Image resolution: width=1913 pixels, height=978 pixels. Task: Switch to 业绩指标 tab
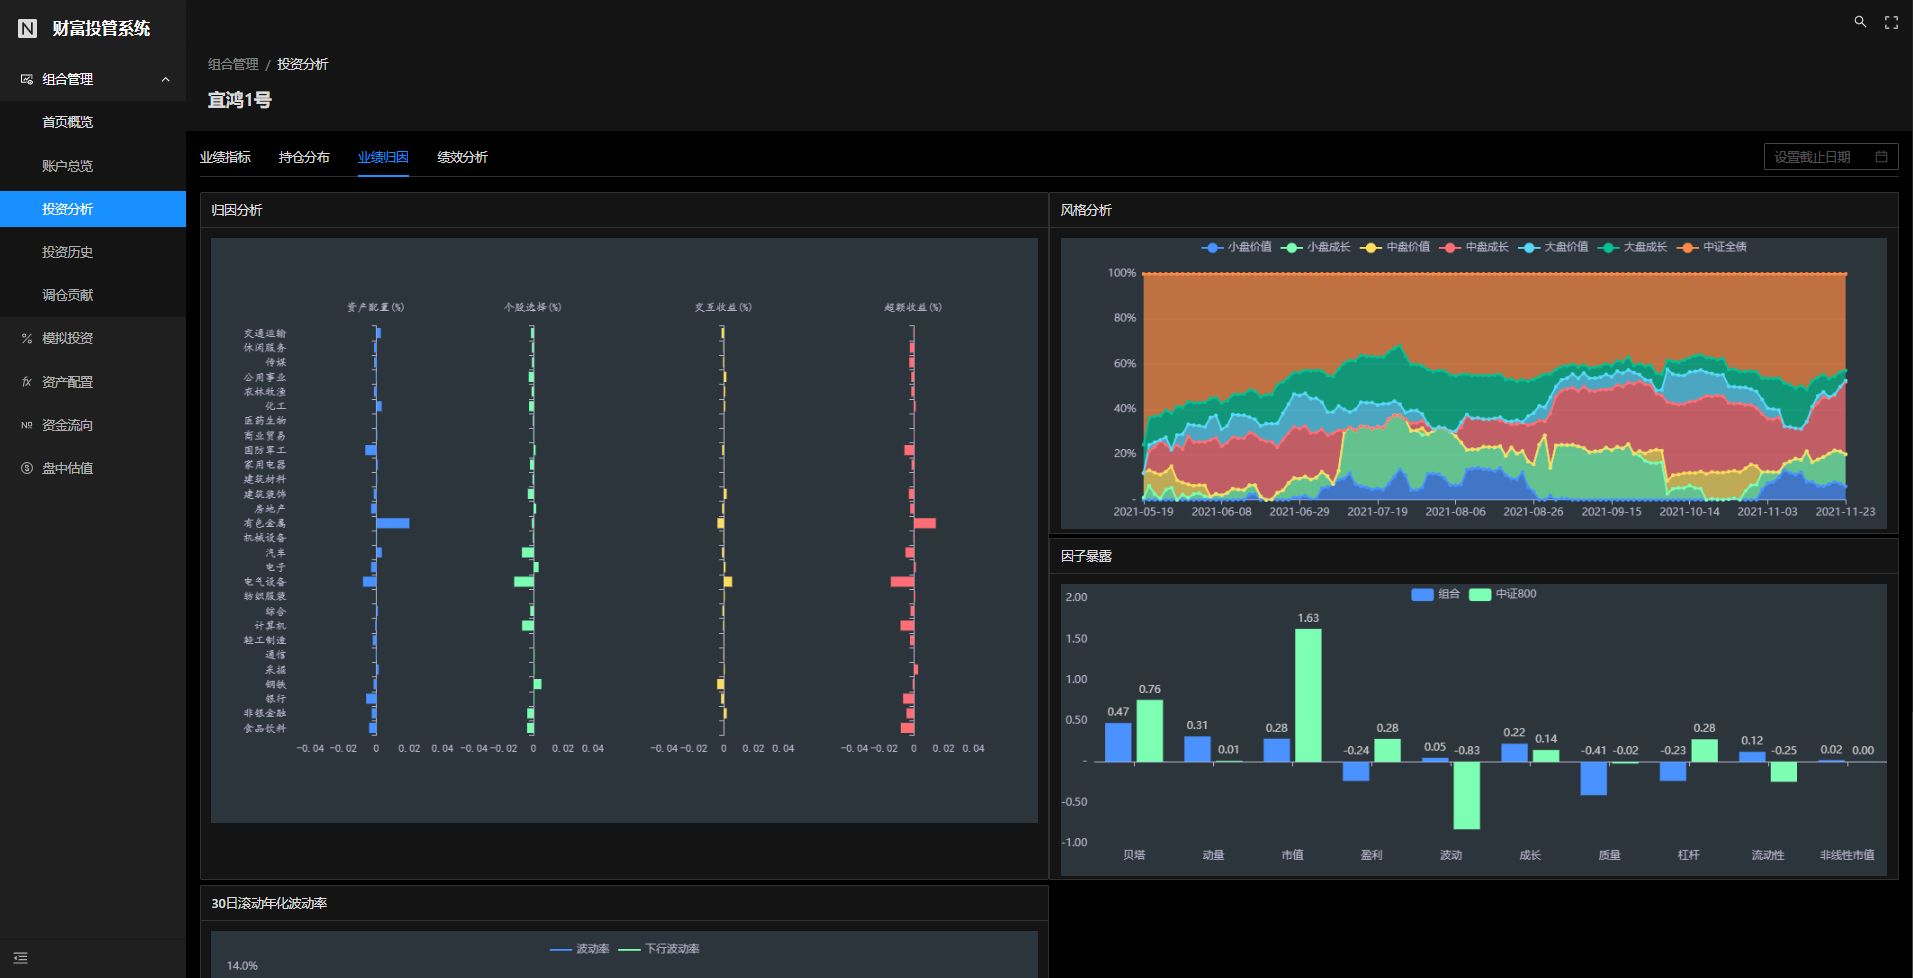(225, 157)
